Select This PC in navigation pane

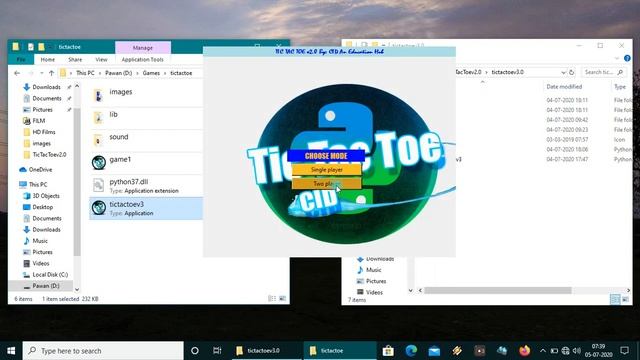pos(38,184)
